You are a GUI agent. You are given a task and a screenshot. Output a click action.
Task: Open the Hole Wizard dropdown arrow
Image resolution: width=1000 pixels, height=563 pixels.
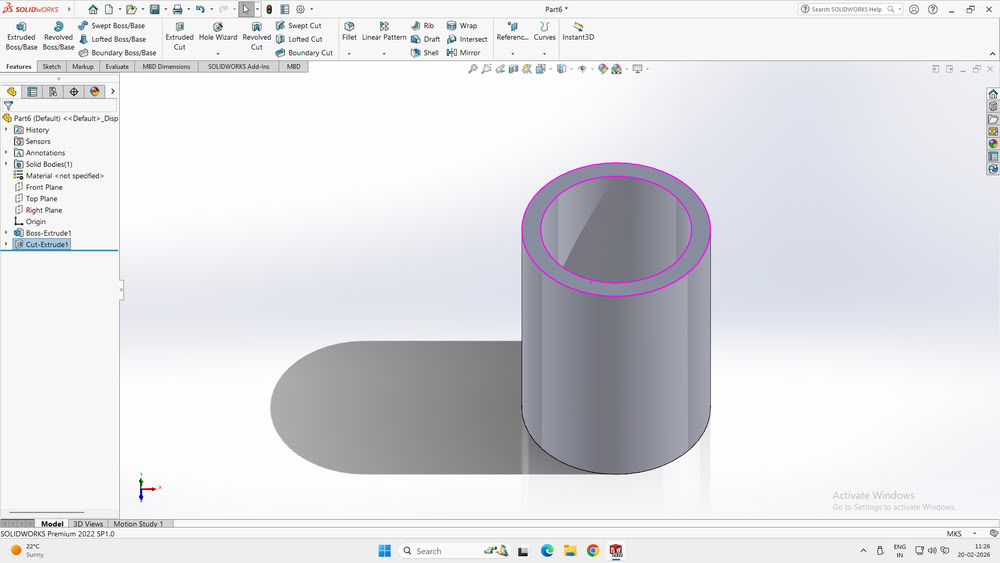coord(217,54)
